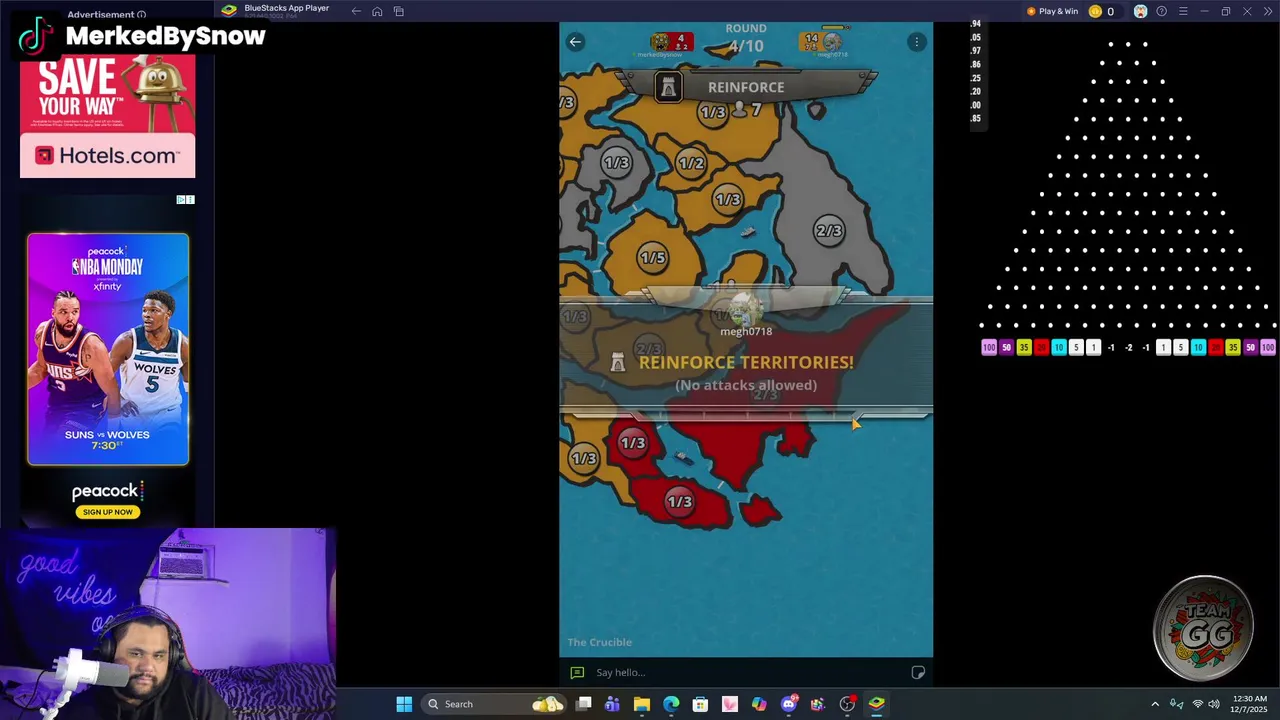Click the Reinforce phase castle icon

pyautogui.click(x=668, y=87)
